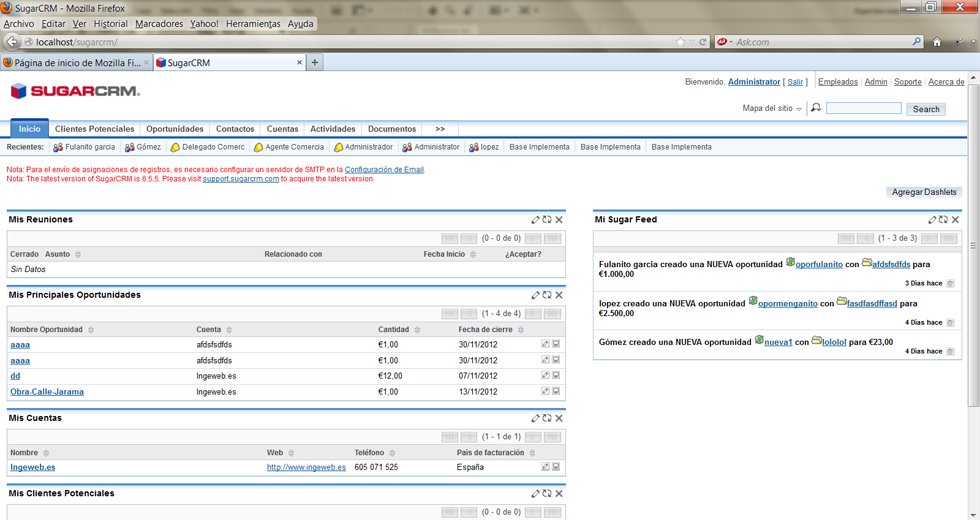Open the Obra-Calle-Jarama opportunity
The height and width of the screenshot is (520, 980).
(47, 392)
